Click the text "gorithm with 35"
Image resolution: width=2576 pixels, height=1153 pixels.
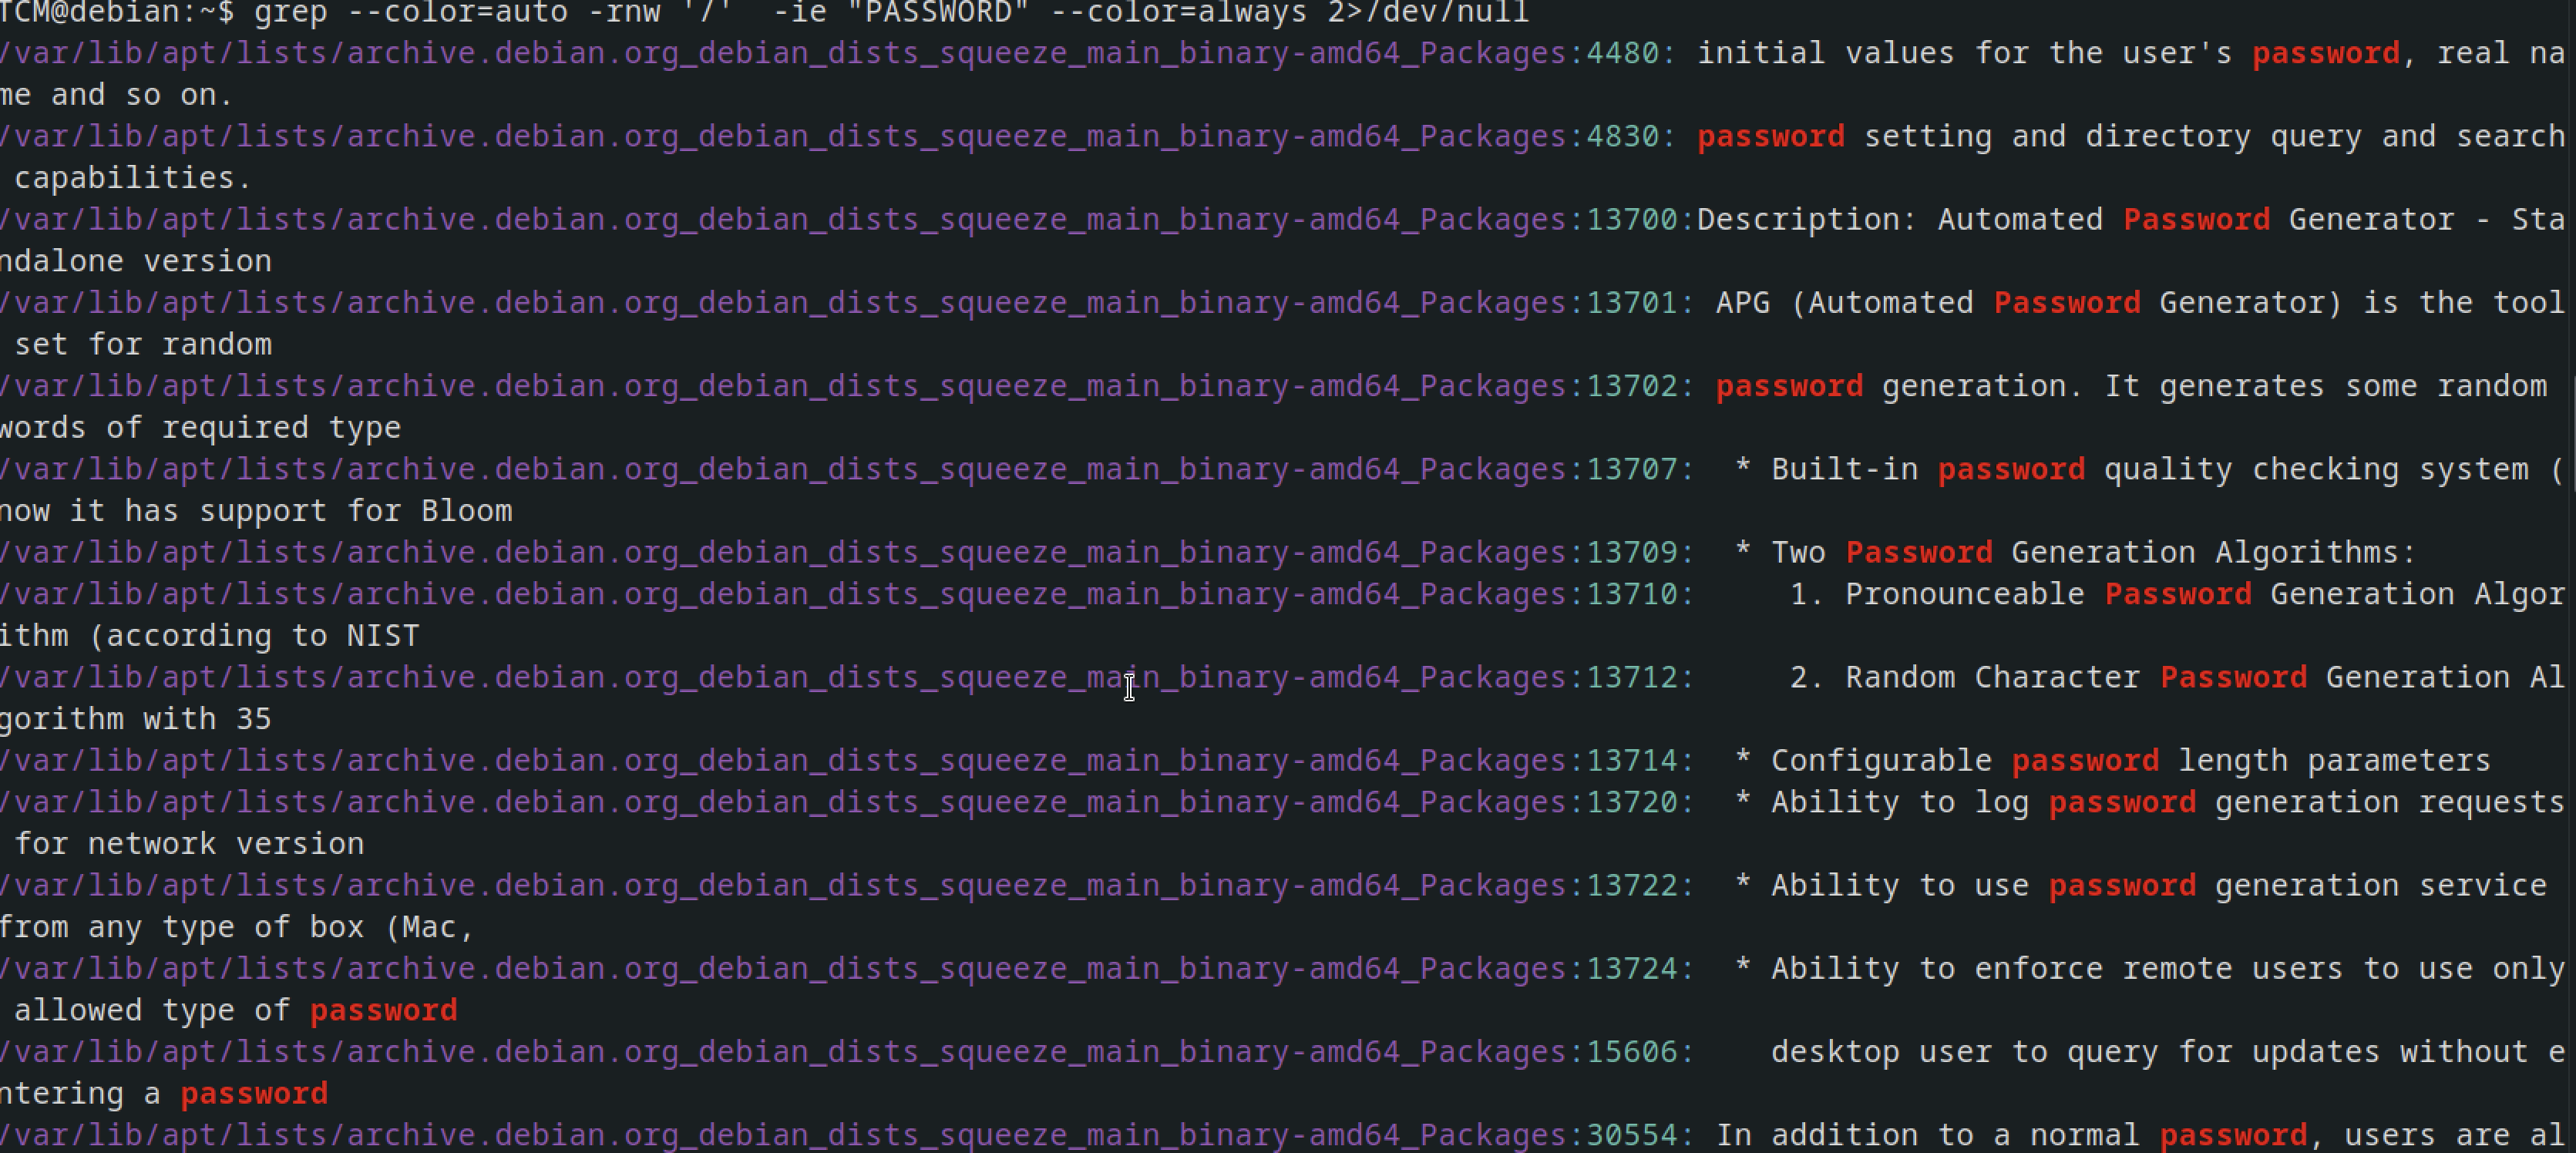(x=136, y=719)
